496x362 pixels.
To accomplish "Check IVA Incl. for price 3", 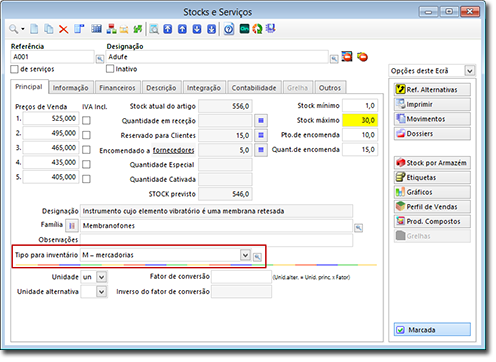I will click(86, 150).
